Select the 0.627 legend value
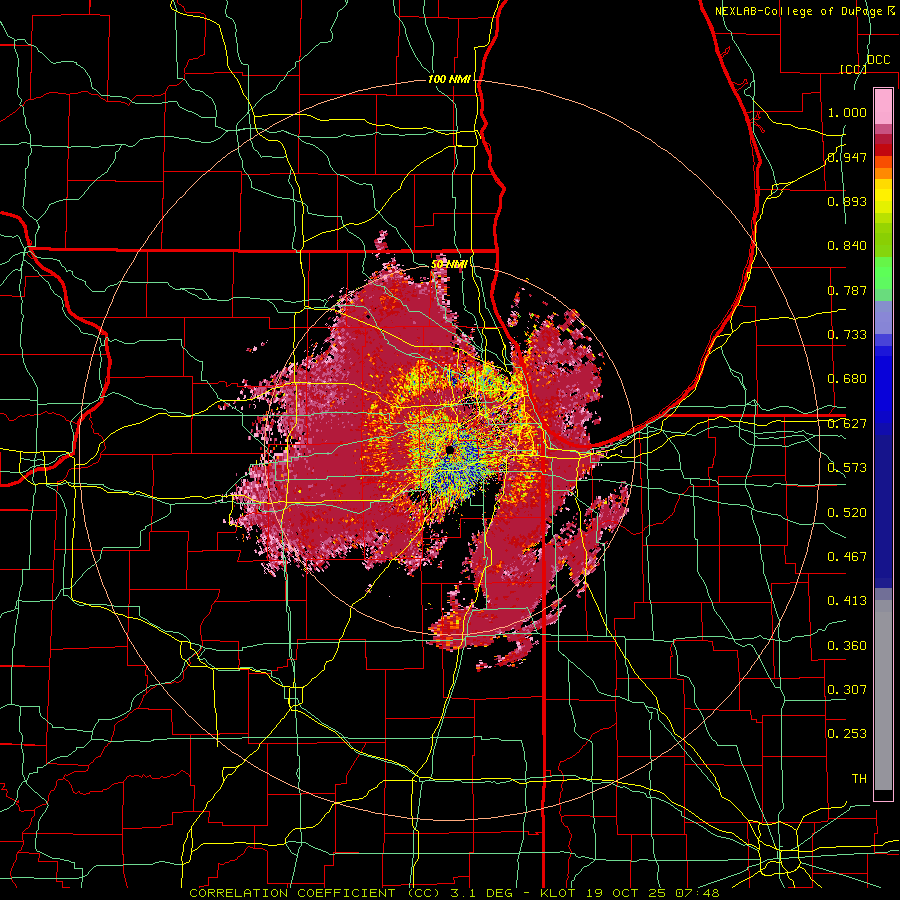Image resolution: width=900 pixels, height=900 pixels. tap(847, 424)
